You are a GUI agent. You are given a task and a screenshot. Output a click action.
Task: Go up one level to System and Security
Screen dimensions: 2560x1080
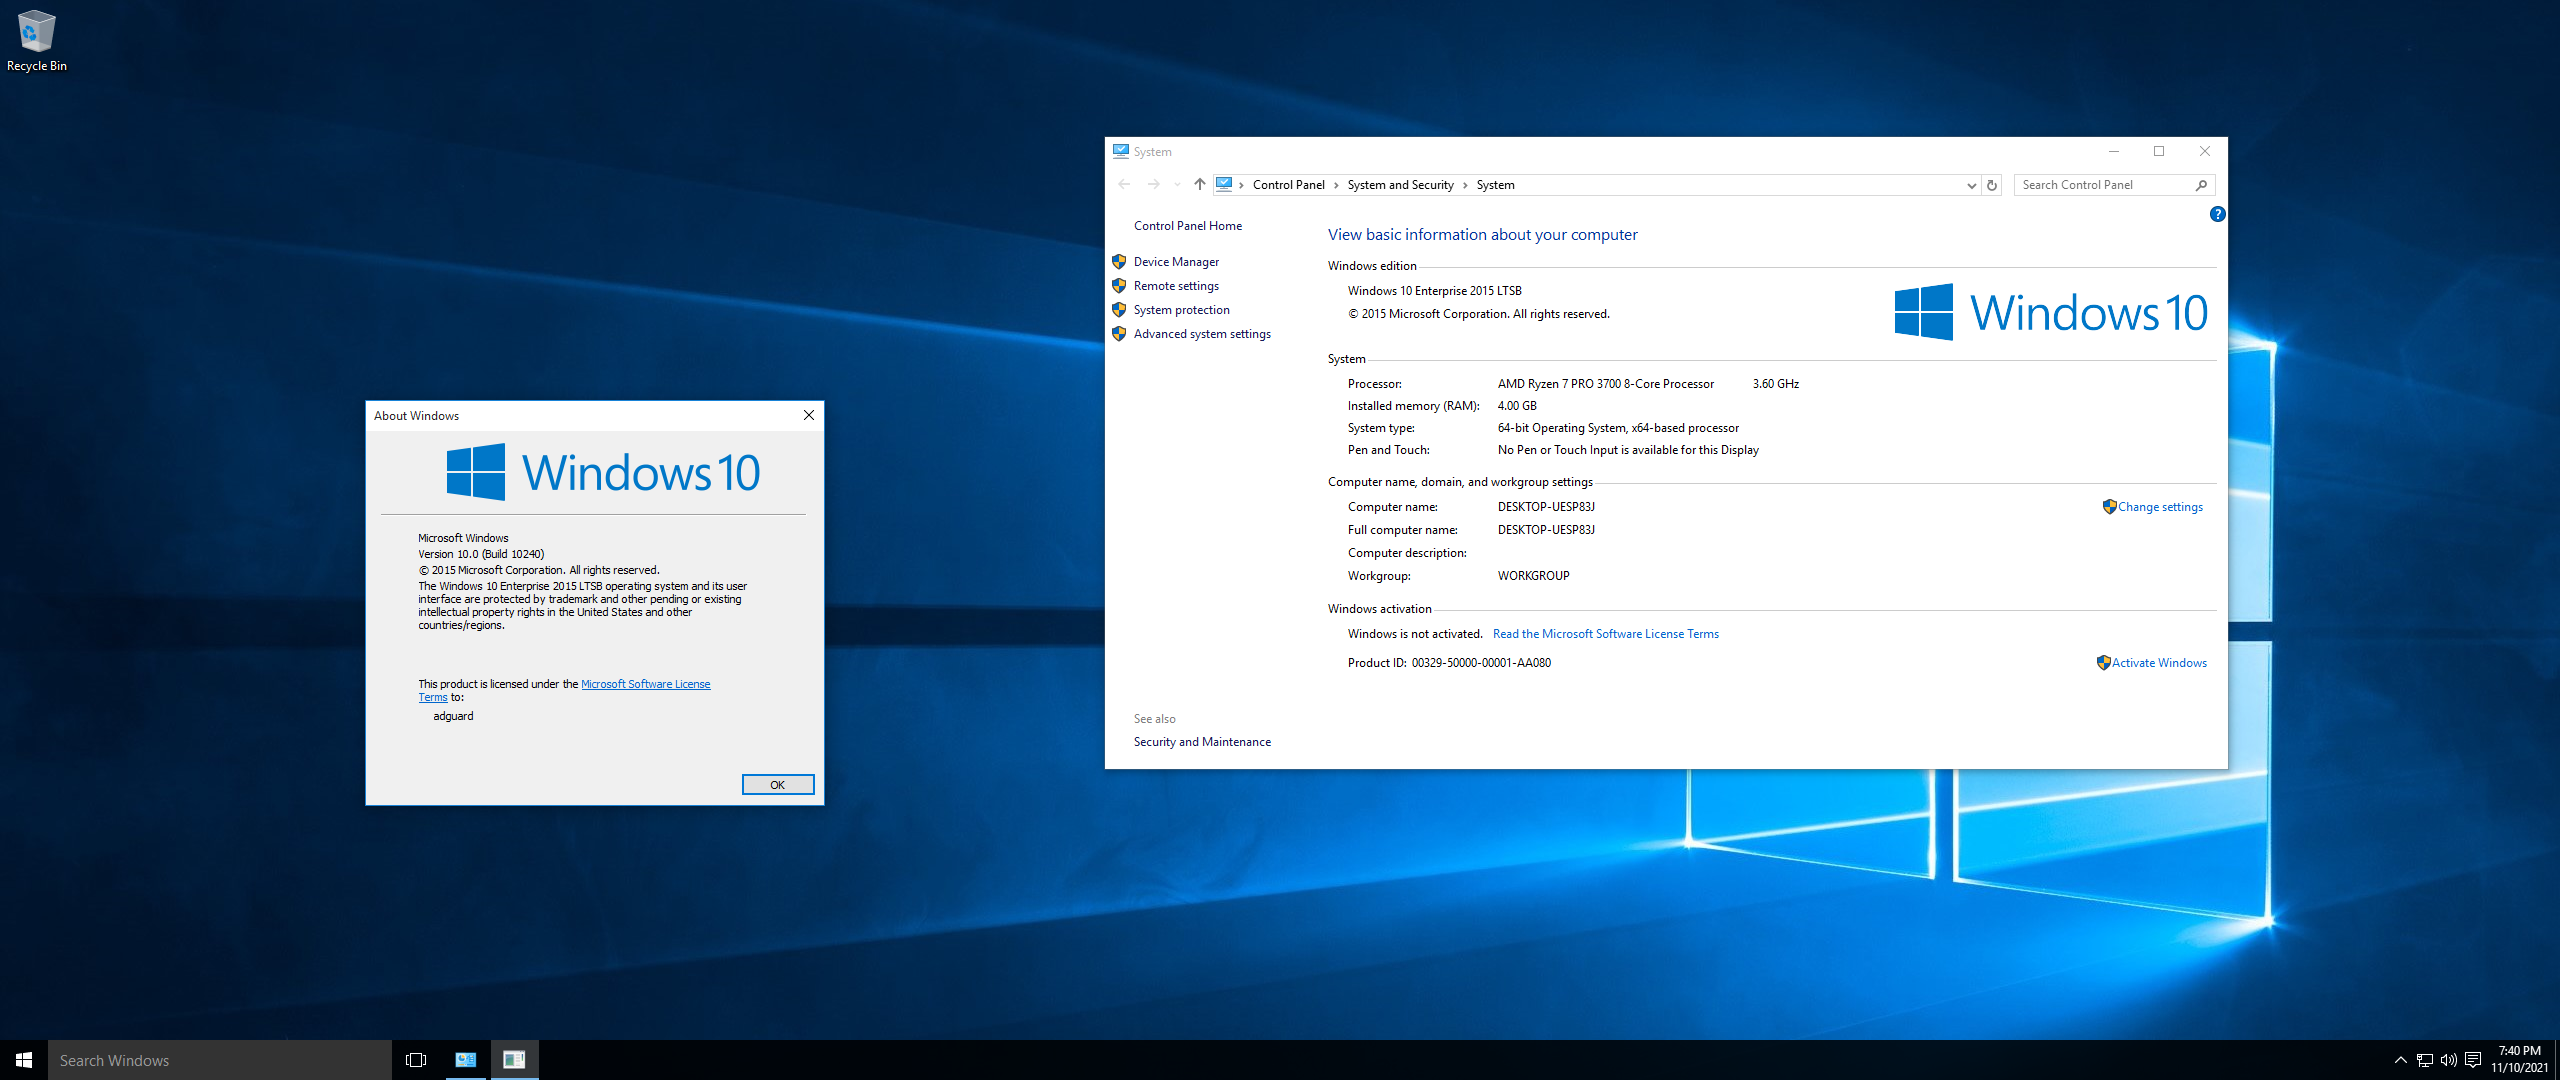1199,185
